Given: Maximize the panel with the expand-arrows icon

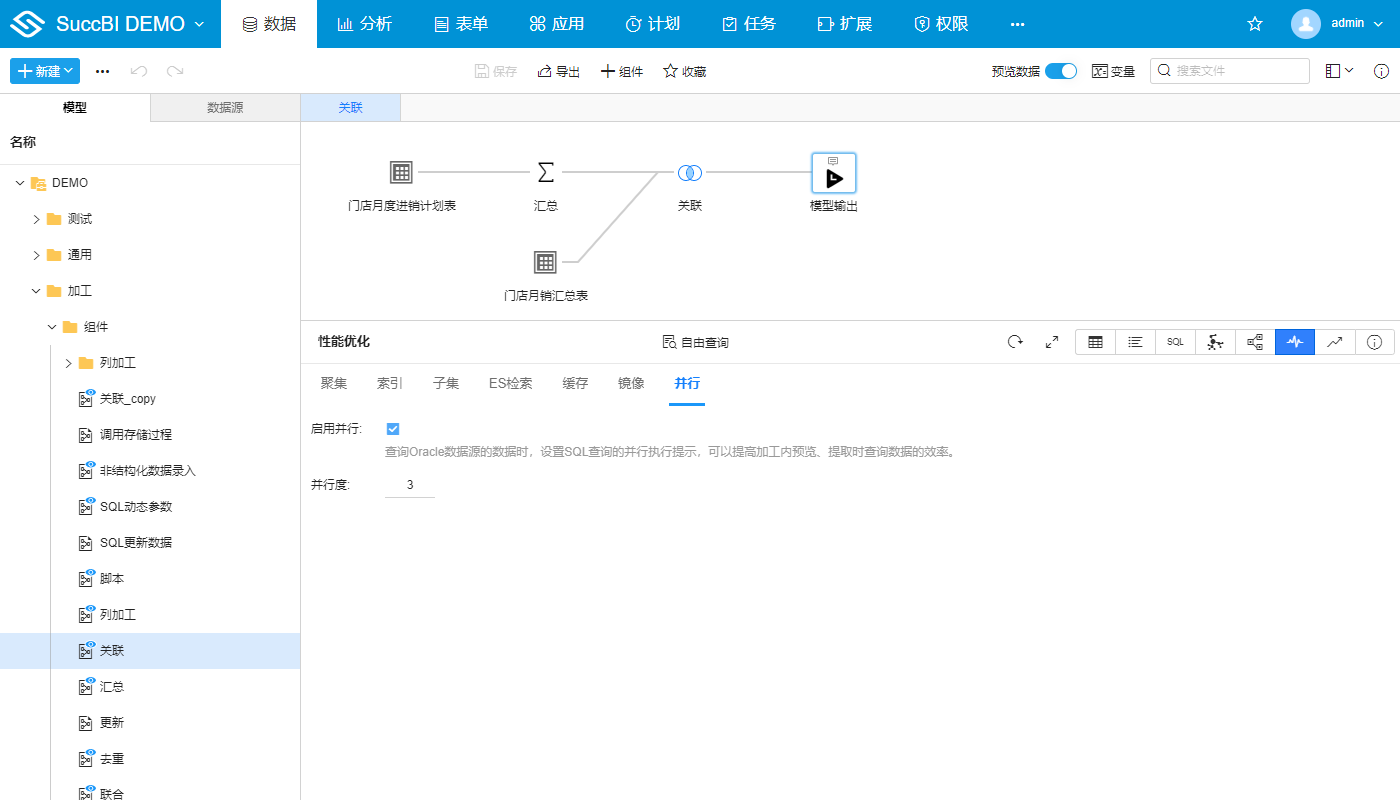Looking at the screenshot, I should tap(1052, 342).
